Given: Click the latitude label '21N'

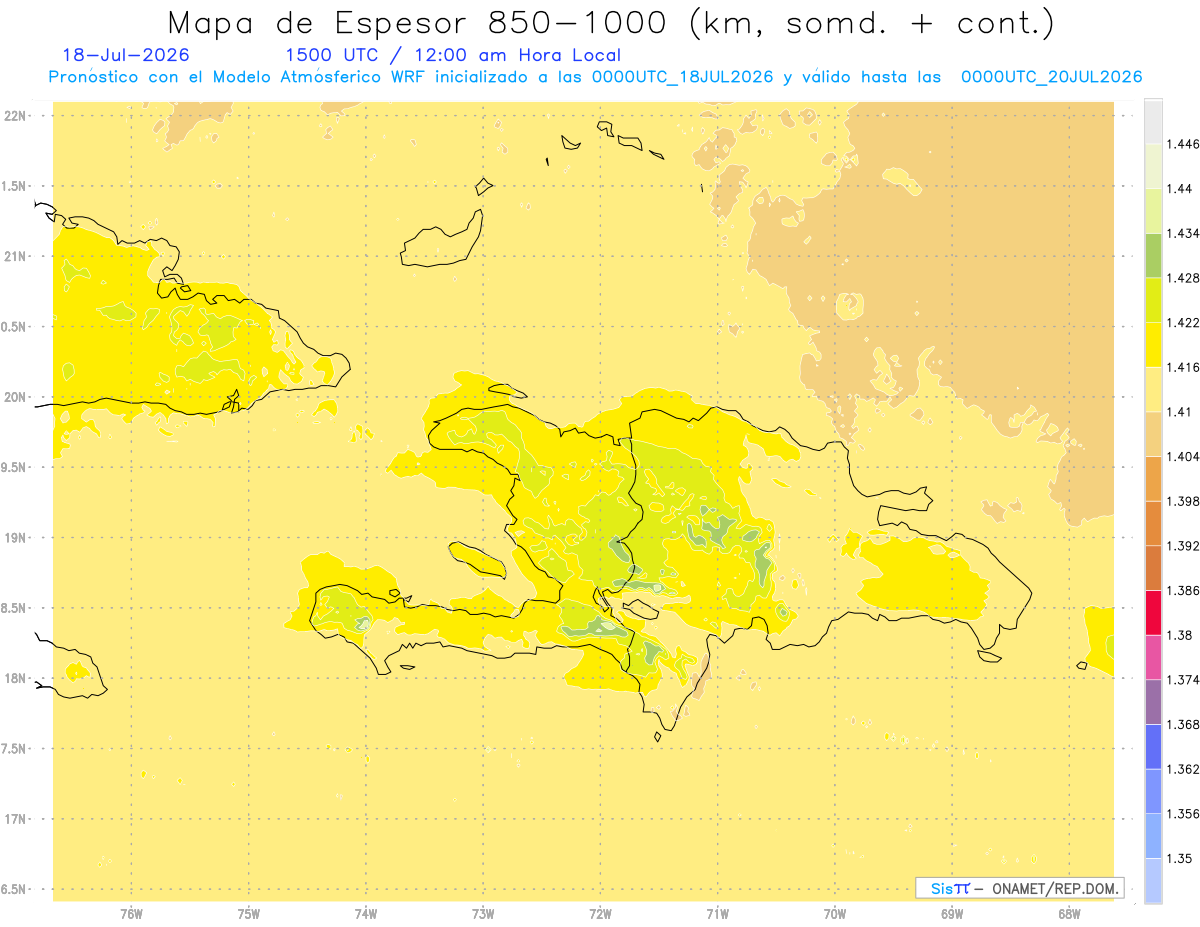Looking at the screenshot, I should tap(17, 256).
